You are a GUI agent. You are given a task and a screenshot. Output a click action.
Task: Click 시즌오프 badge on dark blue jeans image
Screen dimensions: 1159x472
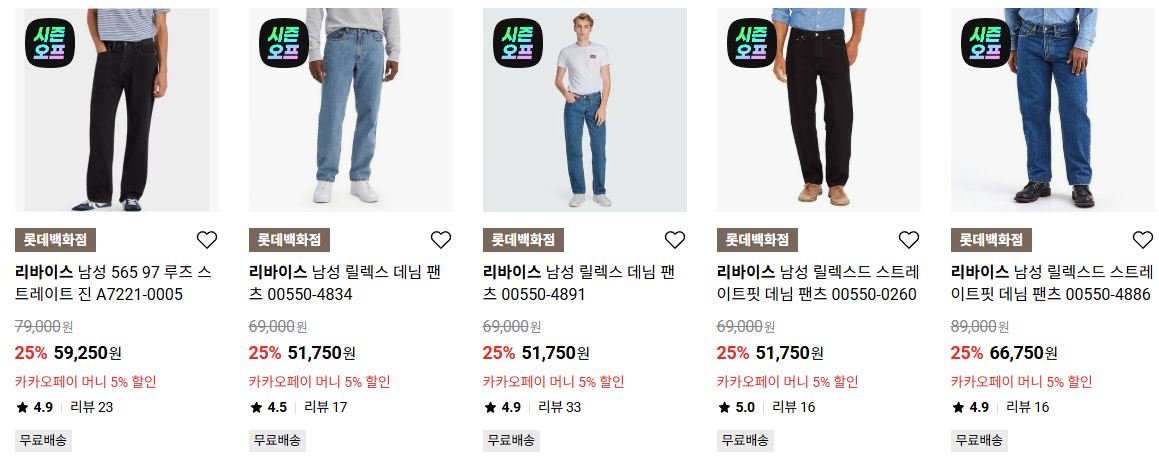986,43
